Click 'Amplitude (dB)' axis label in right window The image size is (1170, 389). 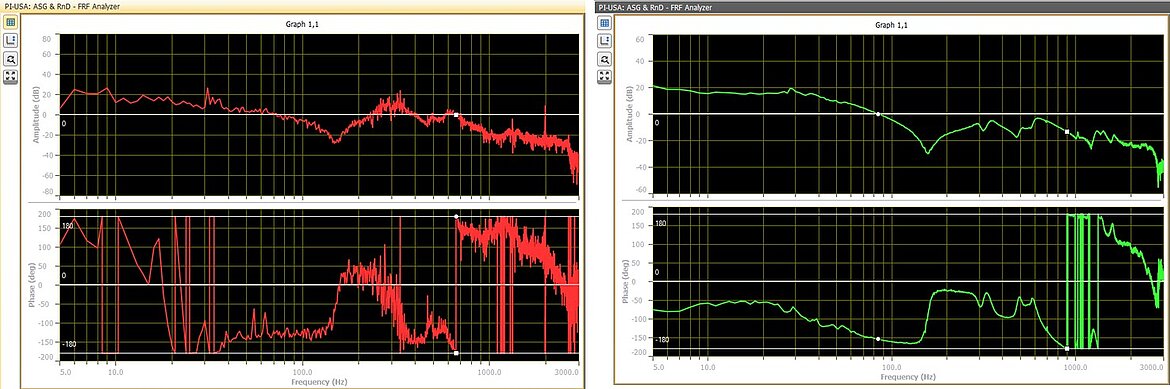[x=631, y=113]
